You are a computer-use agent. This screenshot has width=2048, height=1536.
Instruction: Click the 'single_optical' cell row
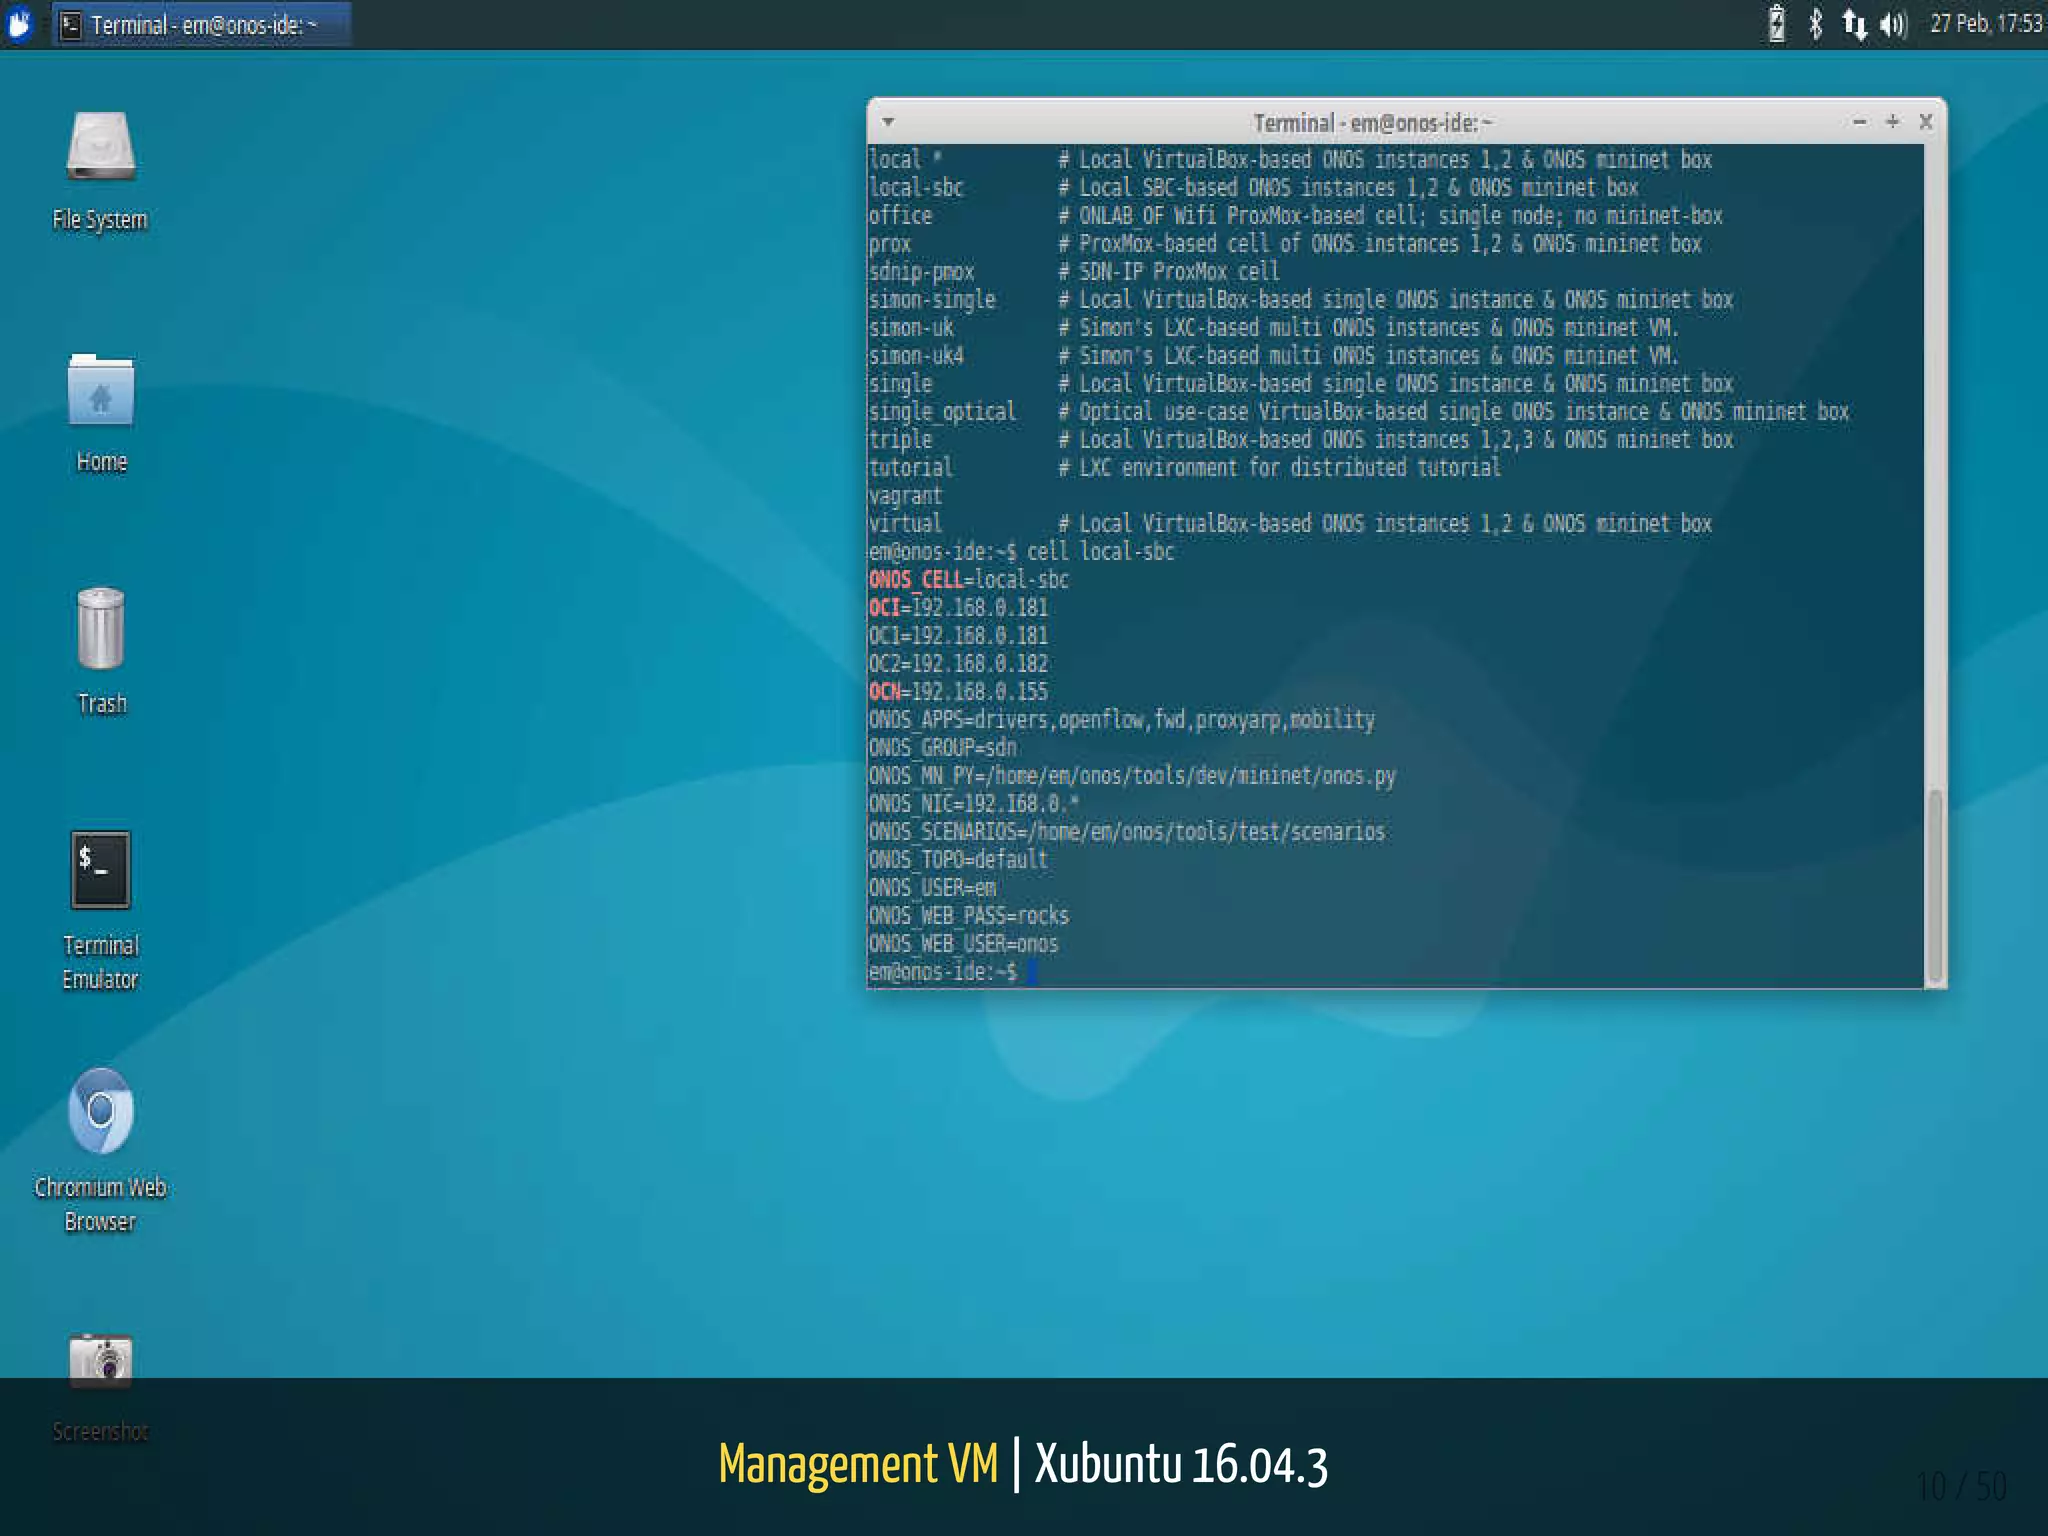point(1358,412)
